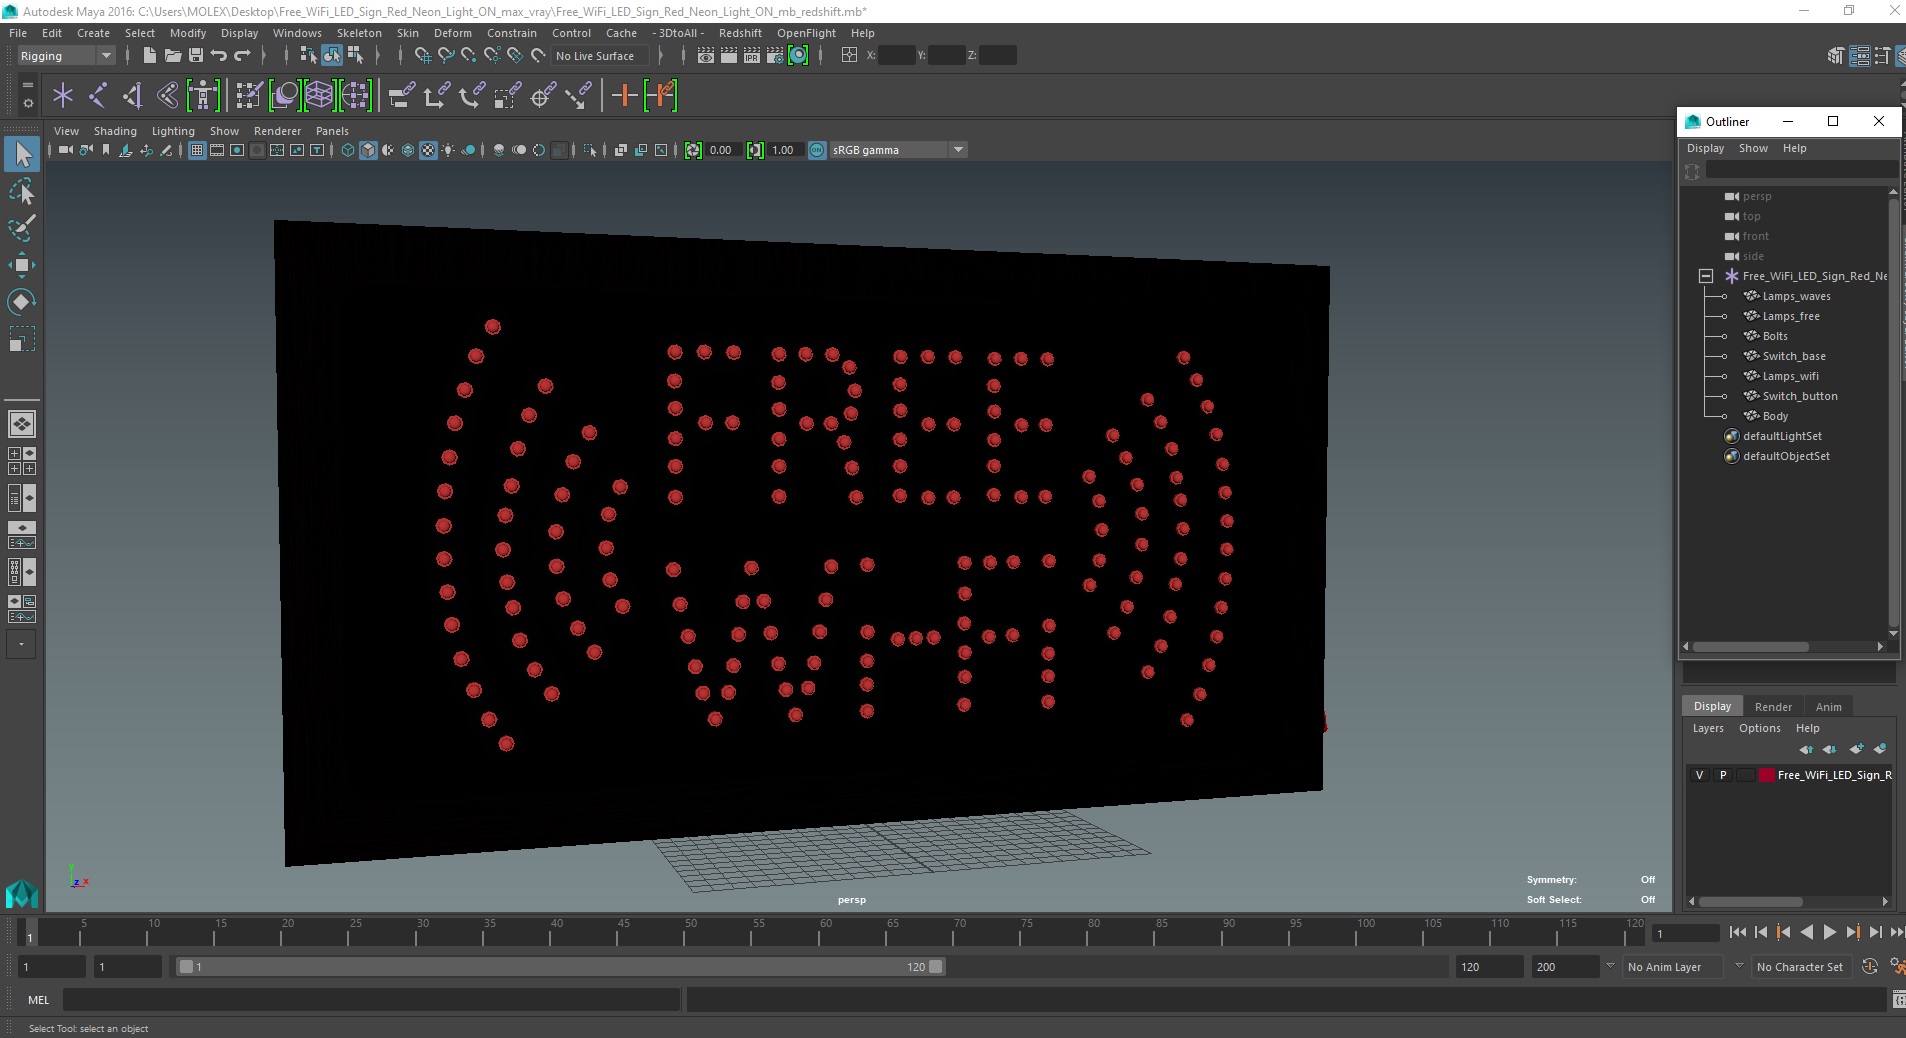1906x1038 pixels.
Task: Open the Deform menu
Action: pos(452,33)
